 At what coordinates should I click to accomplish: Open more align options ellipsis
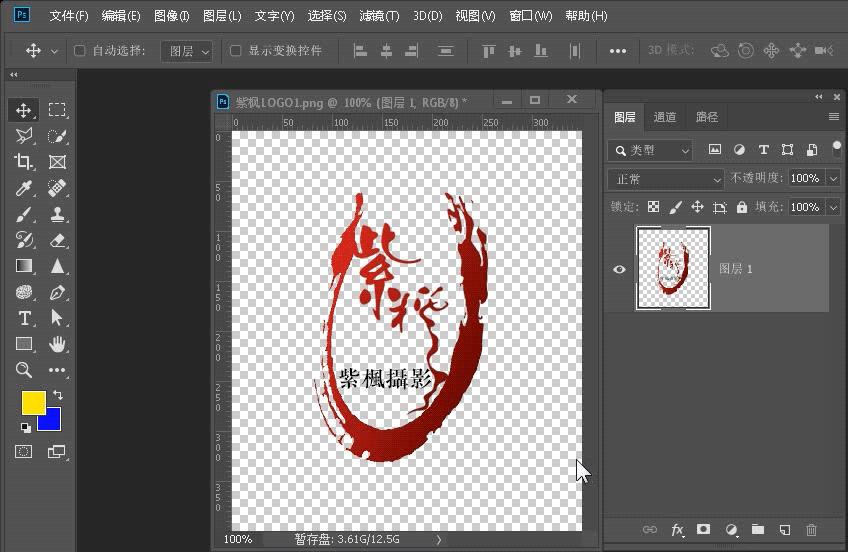tap(618, 51)
